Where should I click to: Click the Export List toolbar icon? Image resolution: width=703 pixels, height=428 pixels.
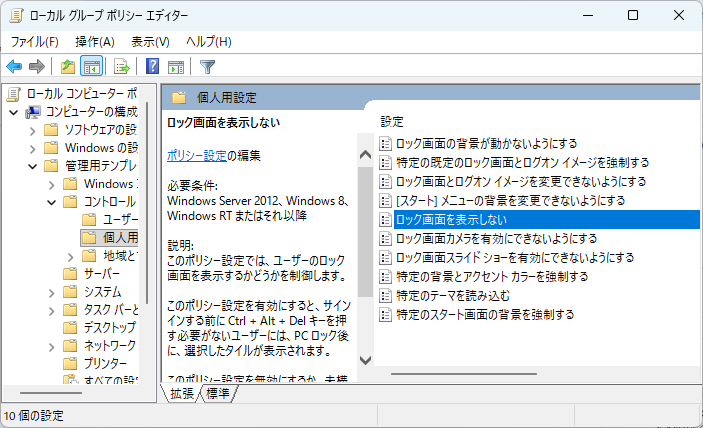(121, 67)
